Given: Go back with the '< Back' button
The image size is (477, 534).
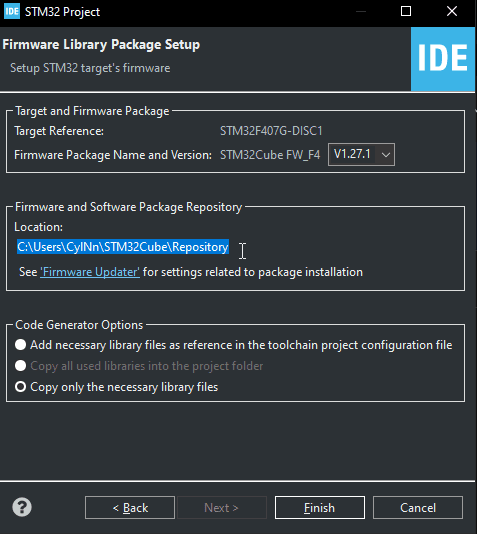Looking at the screenshot, I should (130, 507).
